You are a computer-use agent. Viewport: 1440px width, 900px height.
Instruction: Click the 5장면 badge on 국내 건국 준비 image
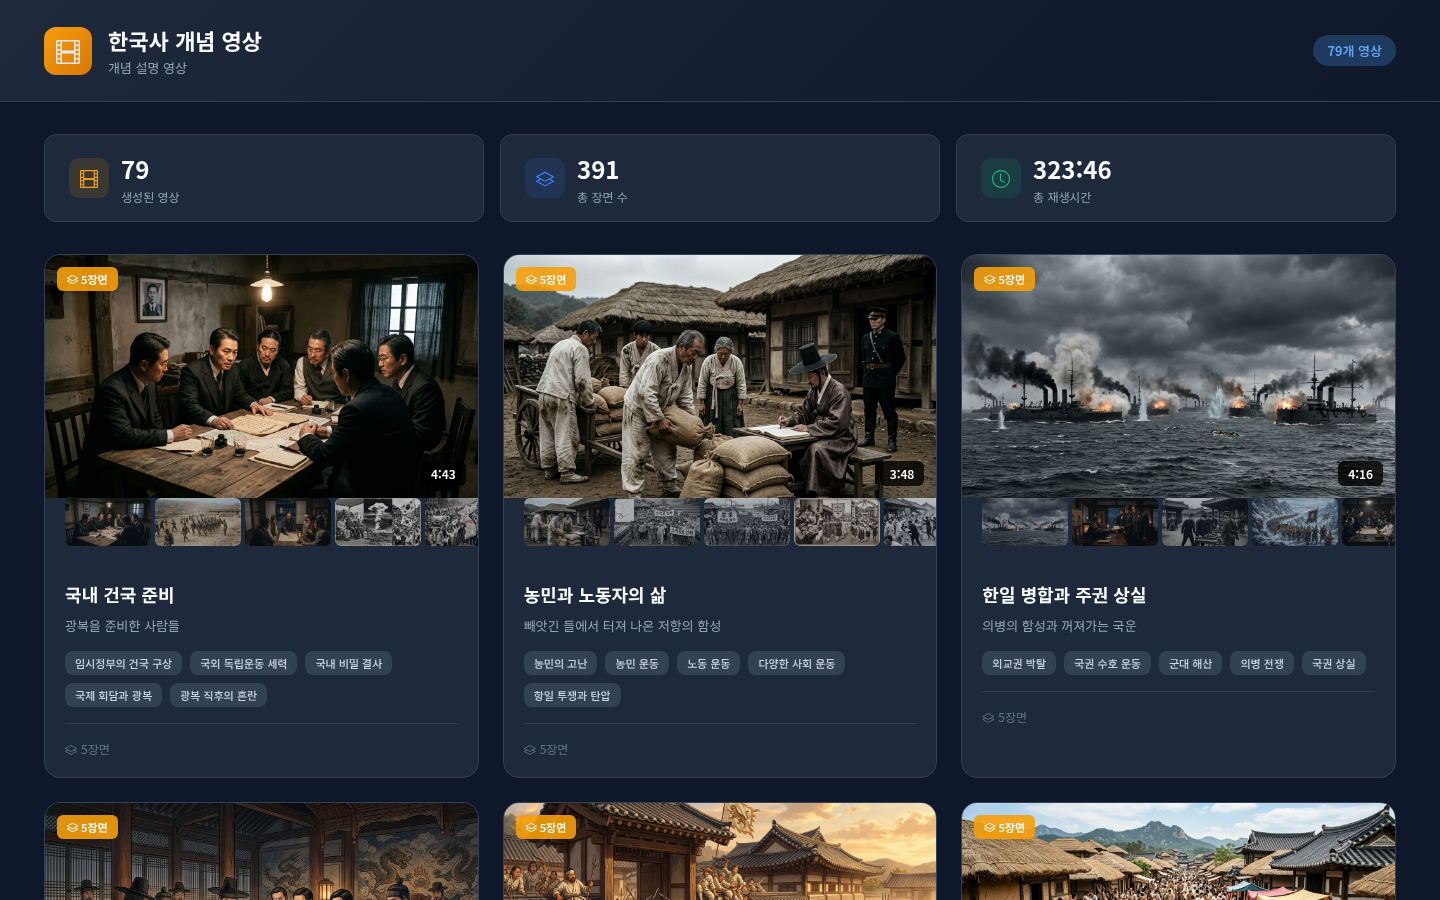[x=88, y=280]
